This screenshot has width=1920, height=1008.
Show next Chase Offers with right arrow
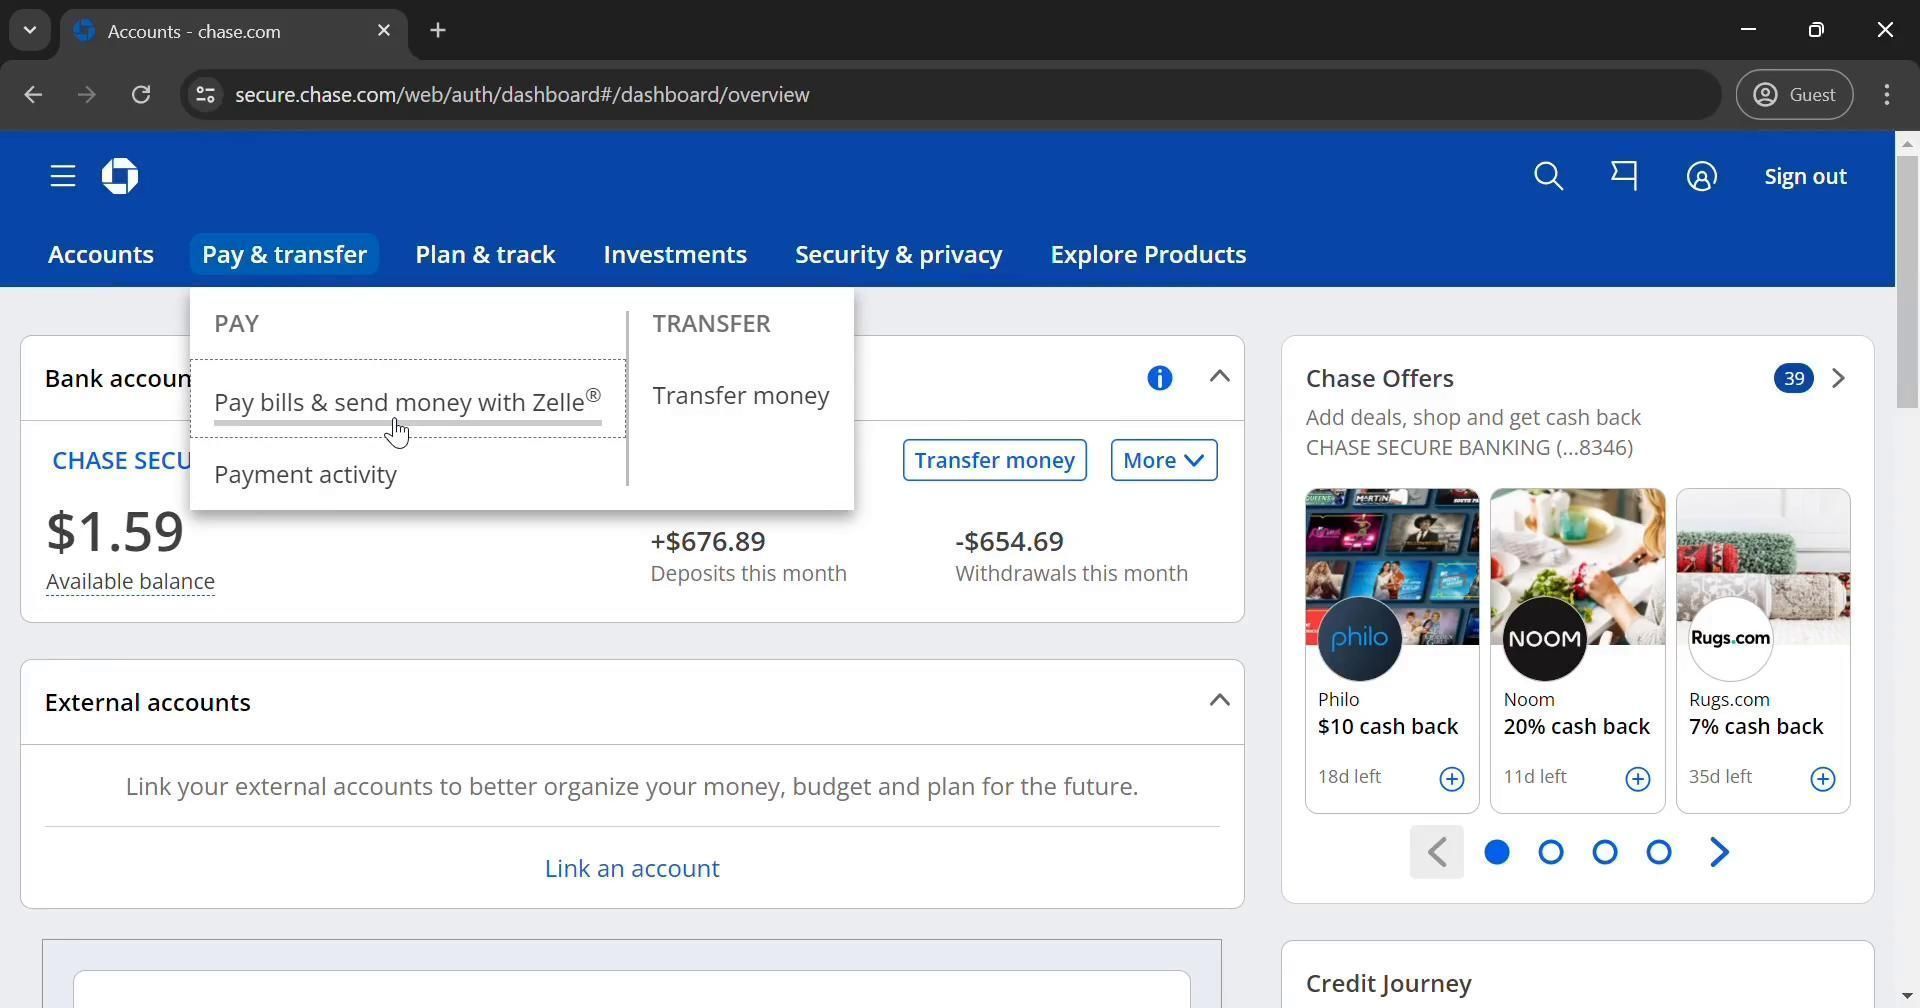click(x=1719, y=852)
